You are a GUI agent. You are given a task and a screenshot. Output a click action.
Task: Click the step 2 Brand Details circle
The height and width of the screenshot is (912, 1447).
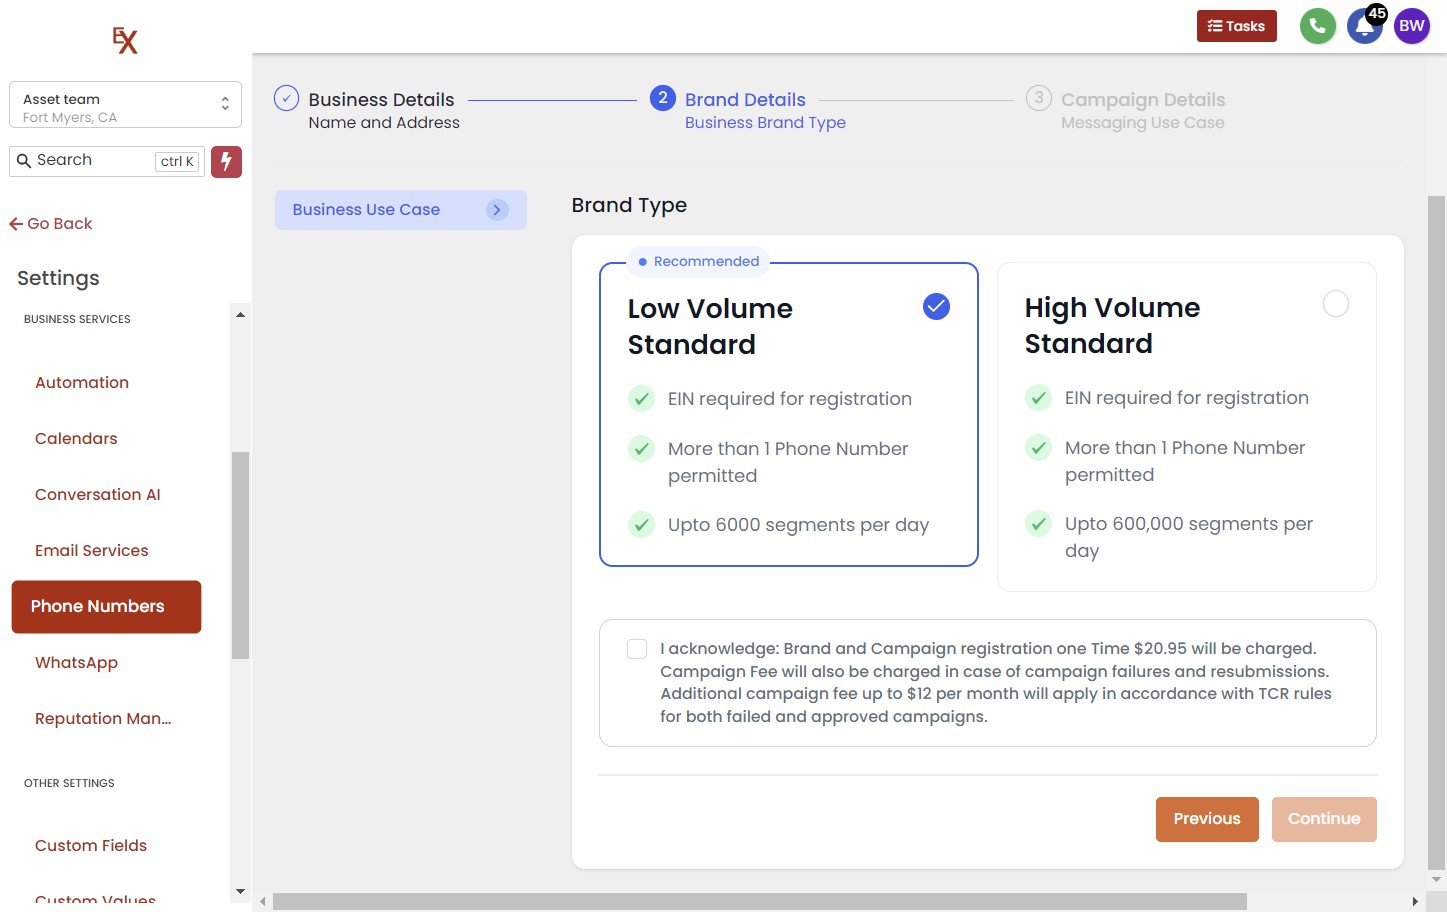click(x=662, y=98)
